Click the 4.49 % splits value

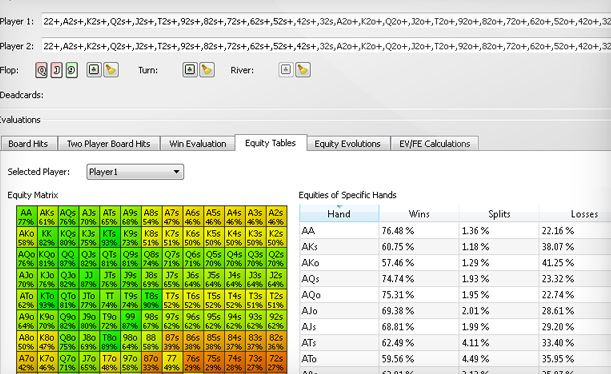pyautogui.click(x=475, y=358)
